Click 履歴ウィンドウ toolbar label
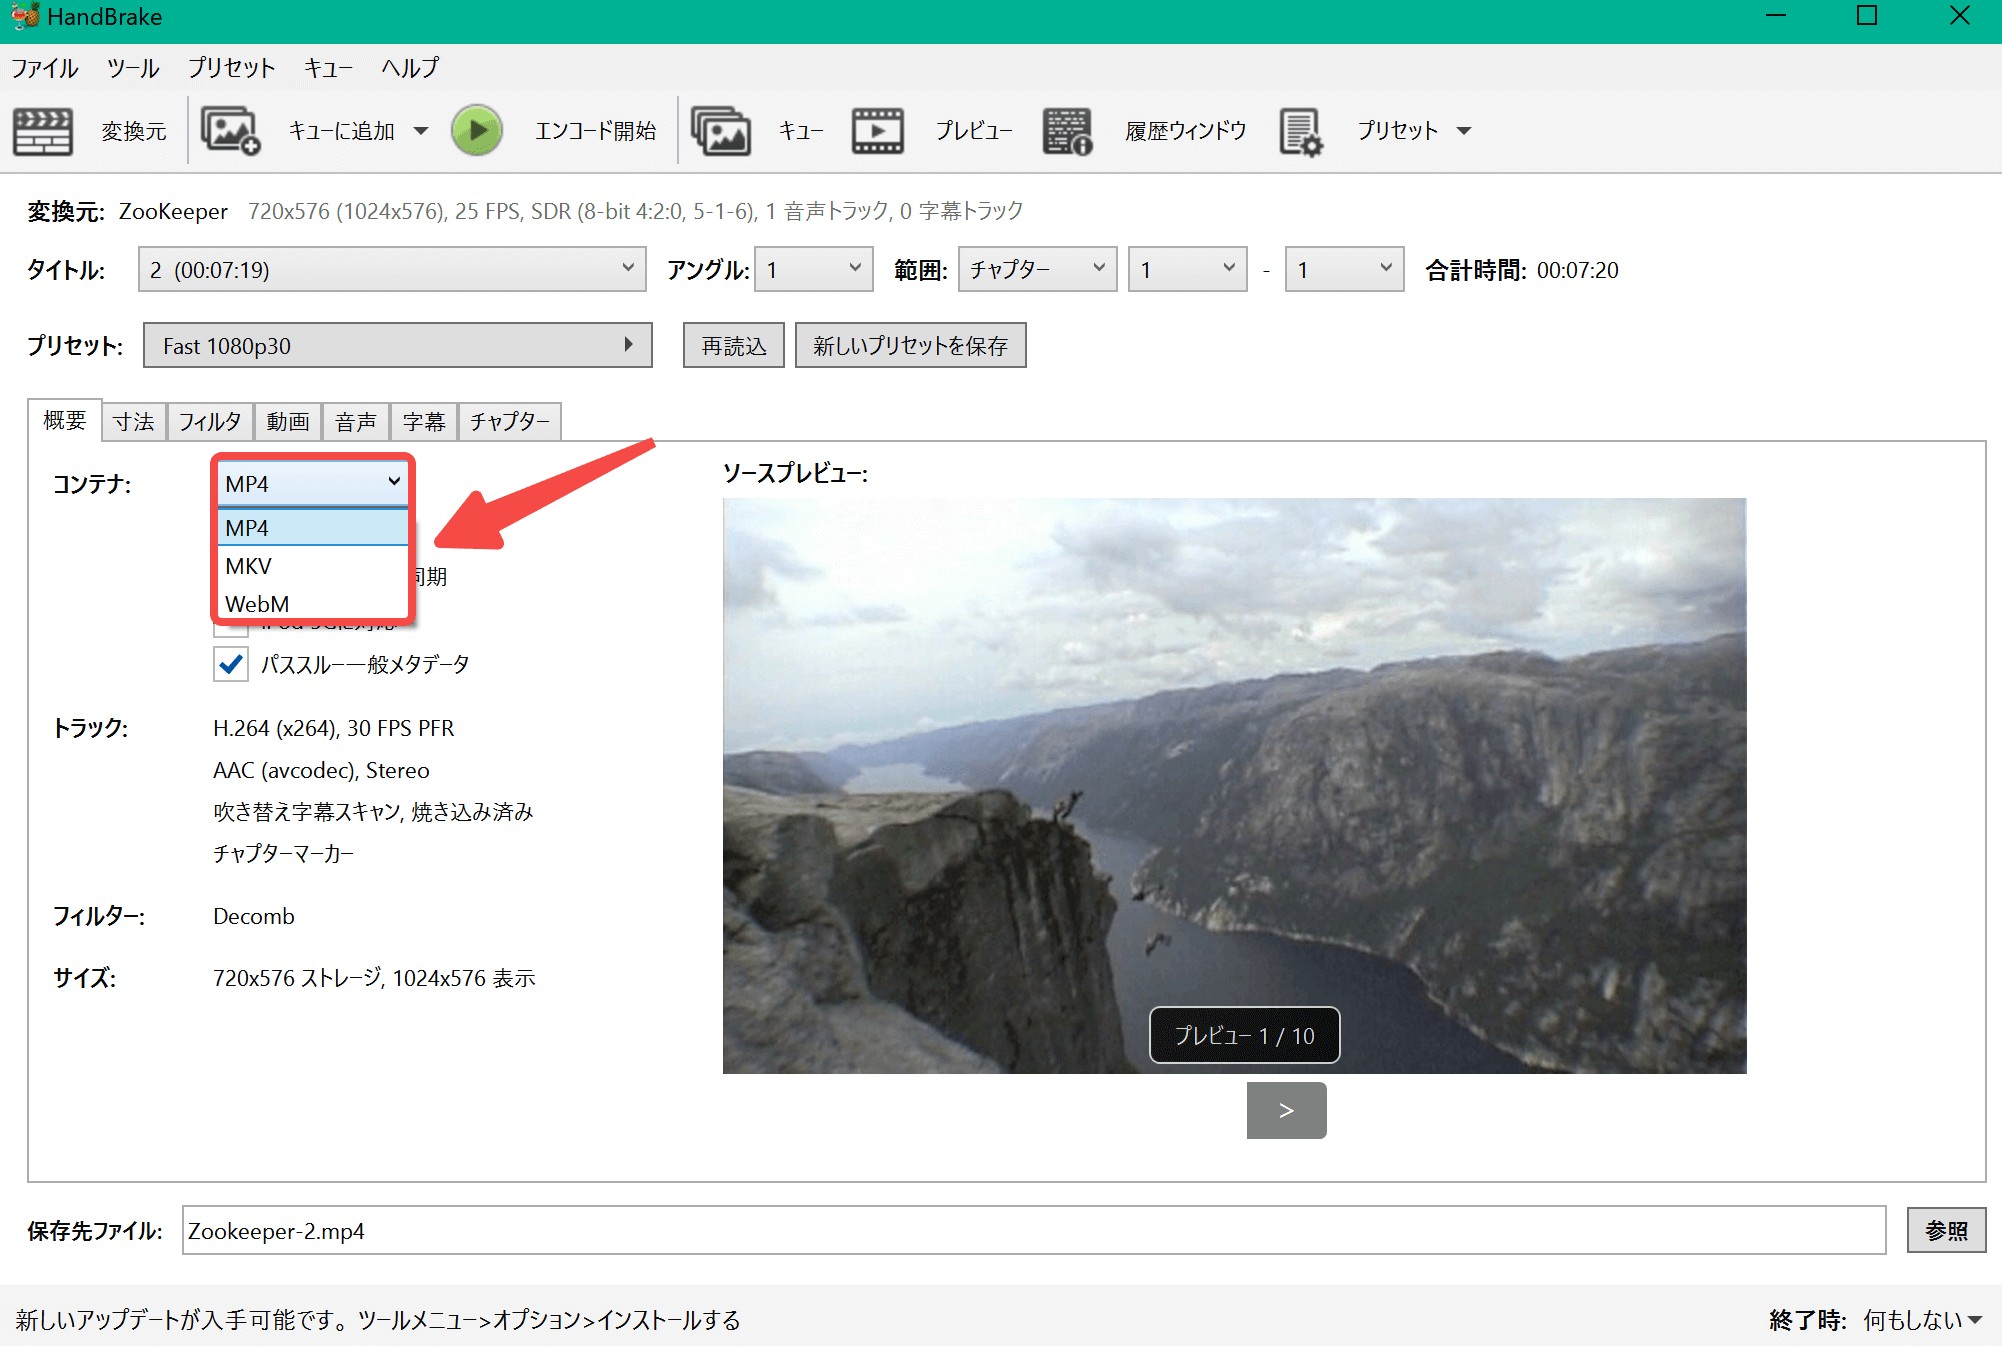The width and height of the screenshot is (2002, 1346). [1185, 131]
